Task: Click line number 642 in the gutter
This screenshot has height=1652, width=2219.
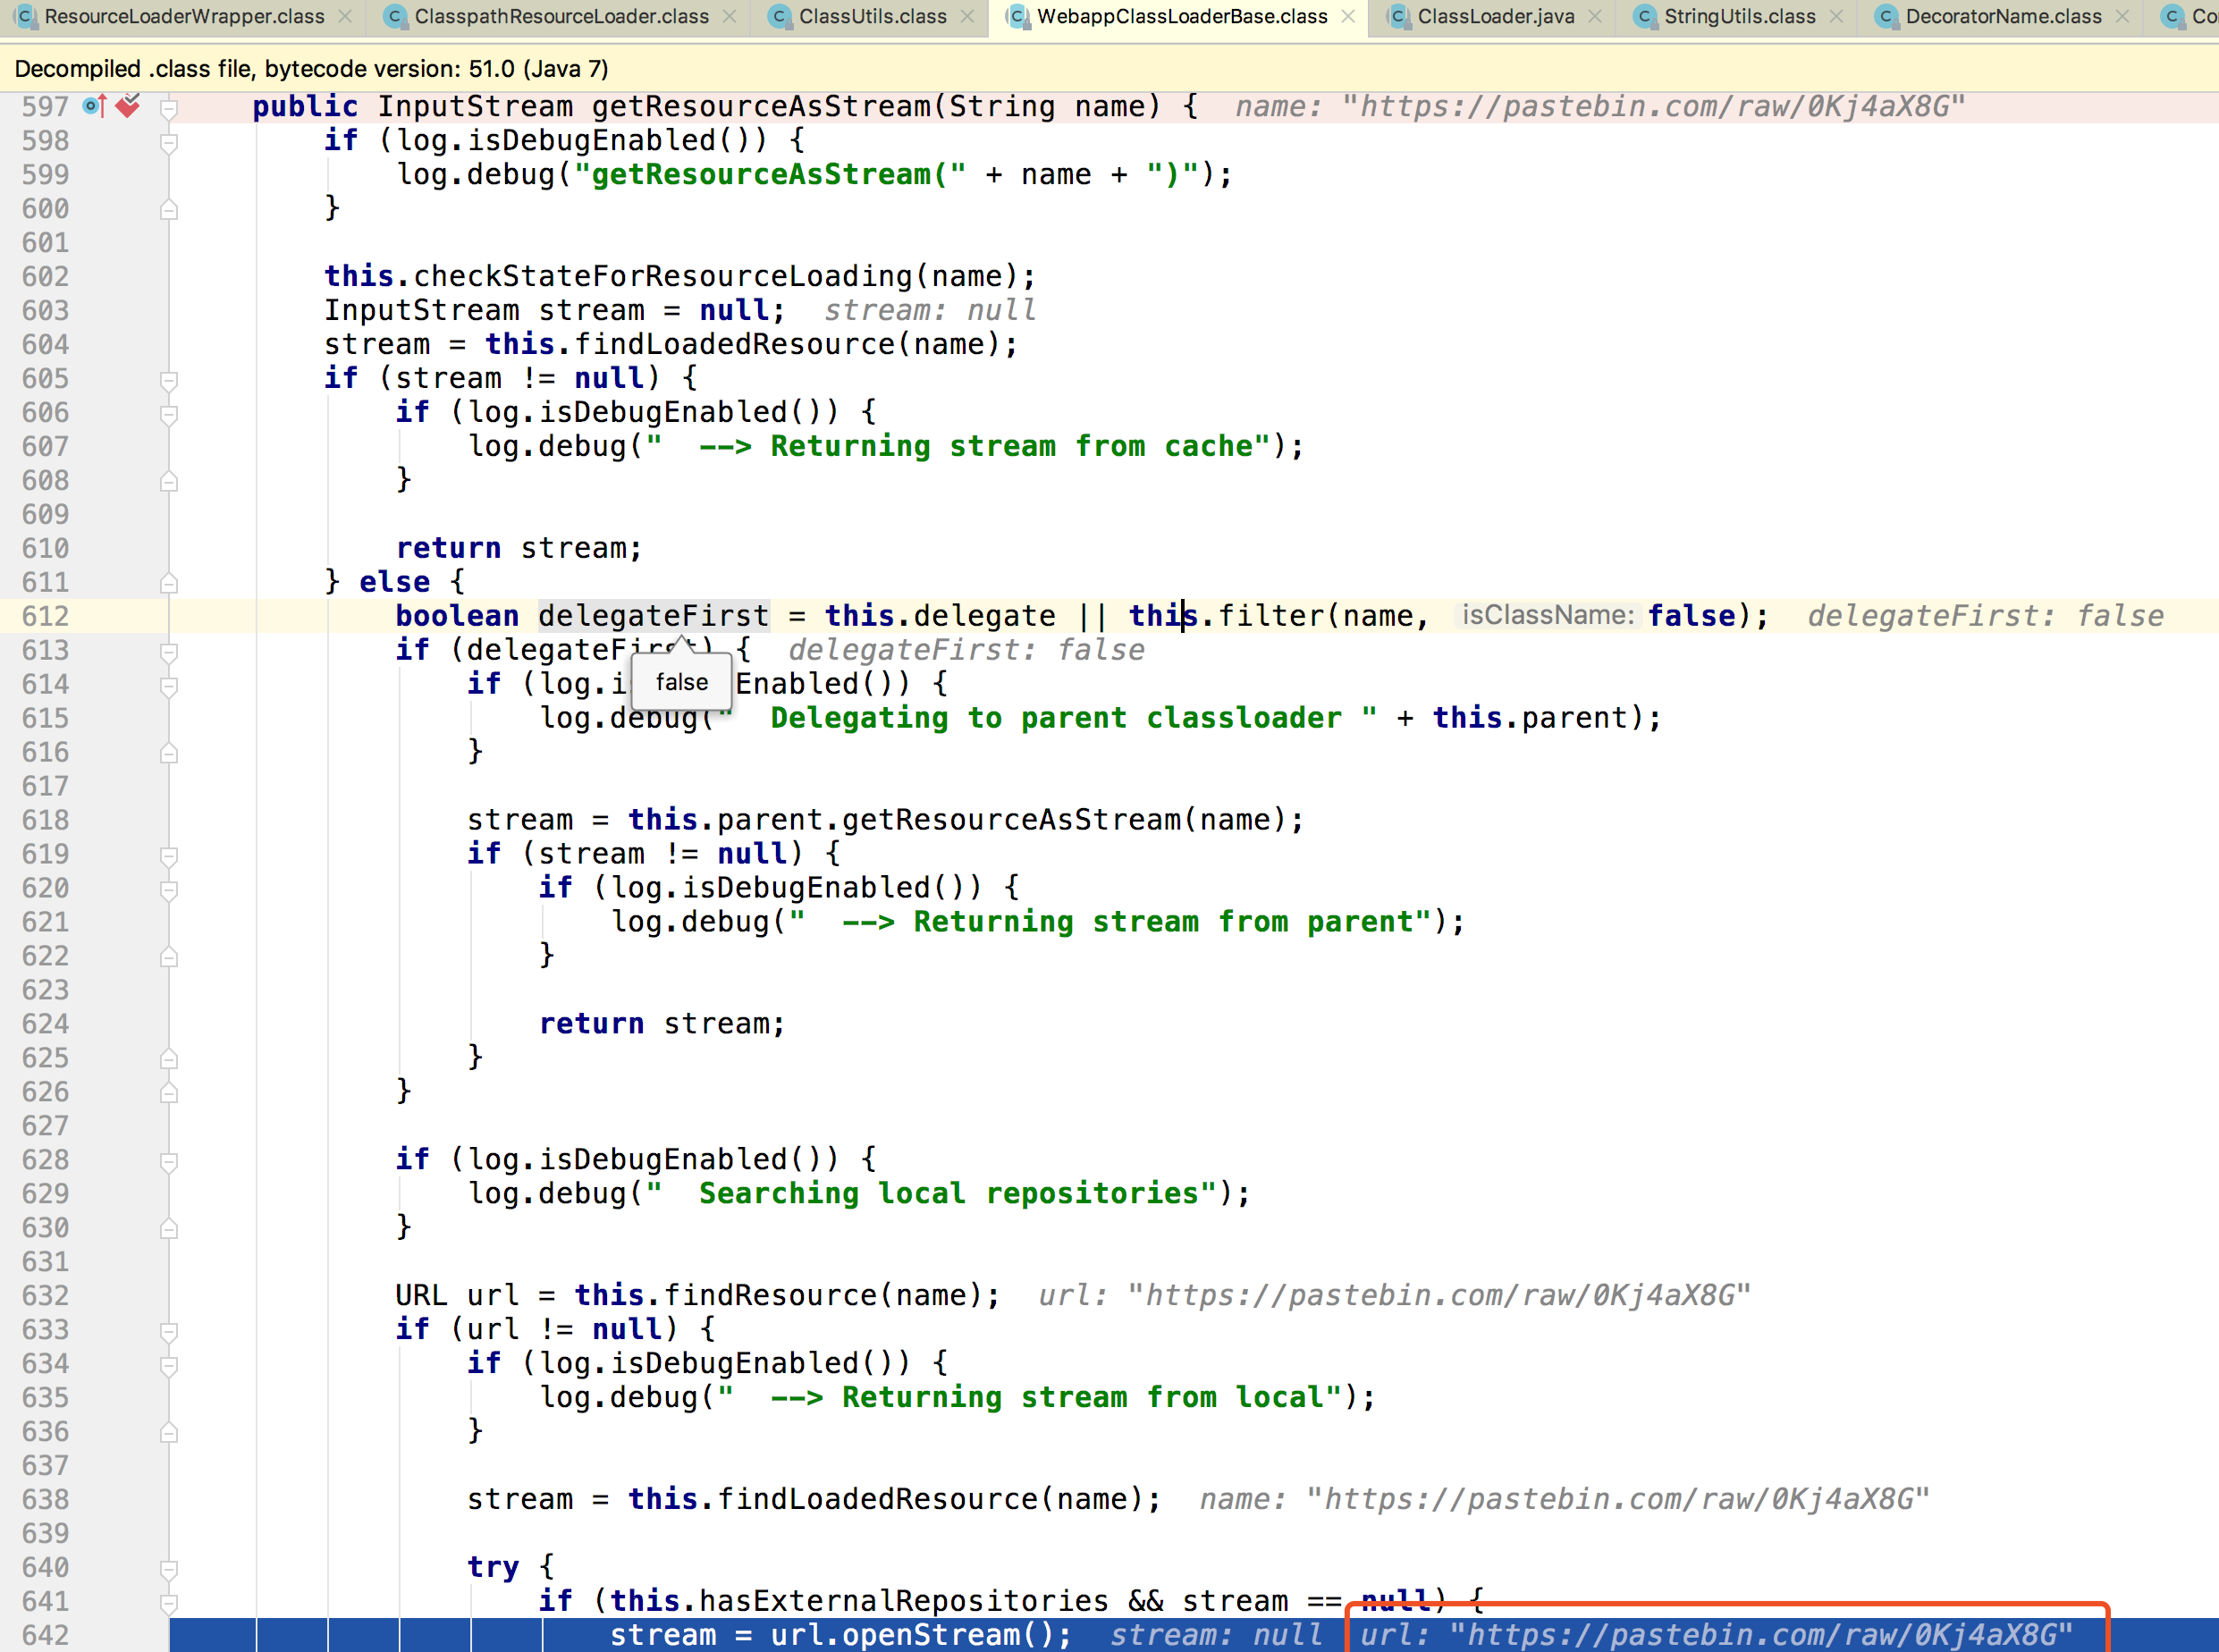Action: (45, 1636)
